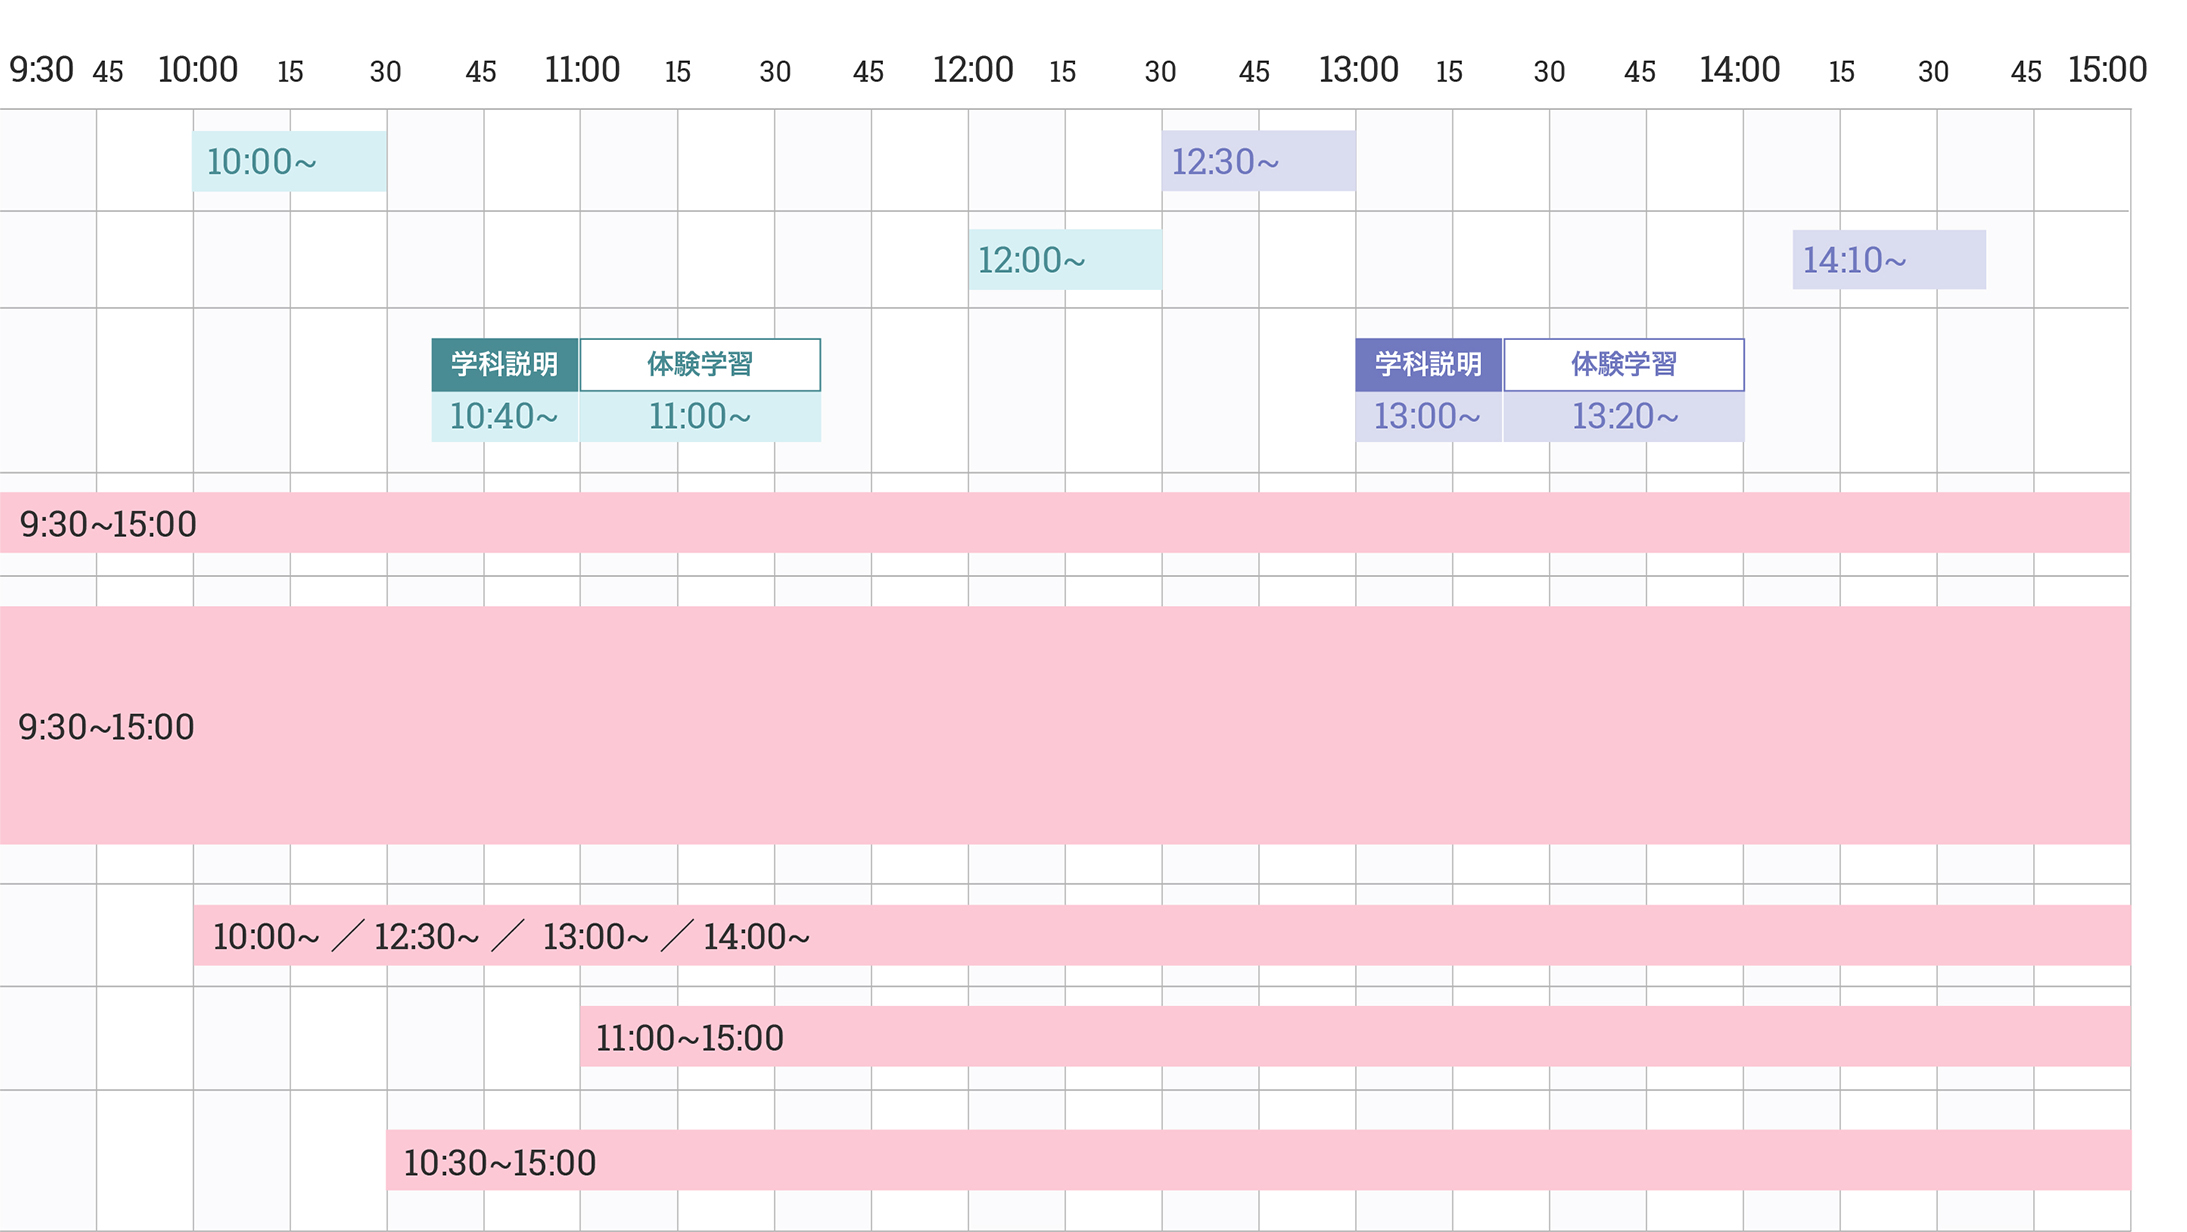Click the teal 10:00~ session block
Screen dimensions: 2187x1232
click(x=289, y=161)
